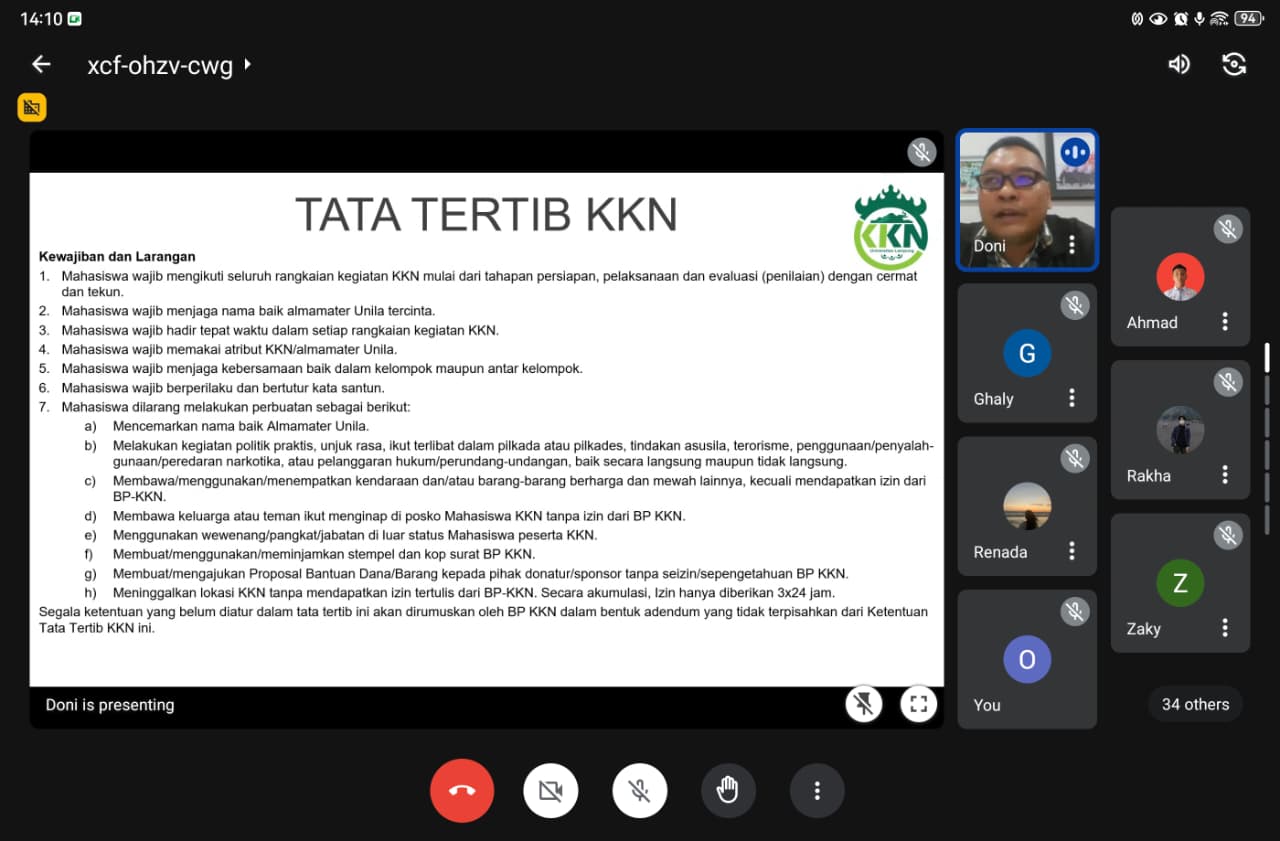Click the 'Doni is presenting' label
The image size is (1280, 841).
(110, 704)
